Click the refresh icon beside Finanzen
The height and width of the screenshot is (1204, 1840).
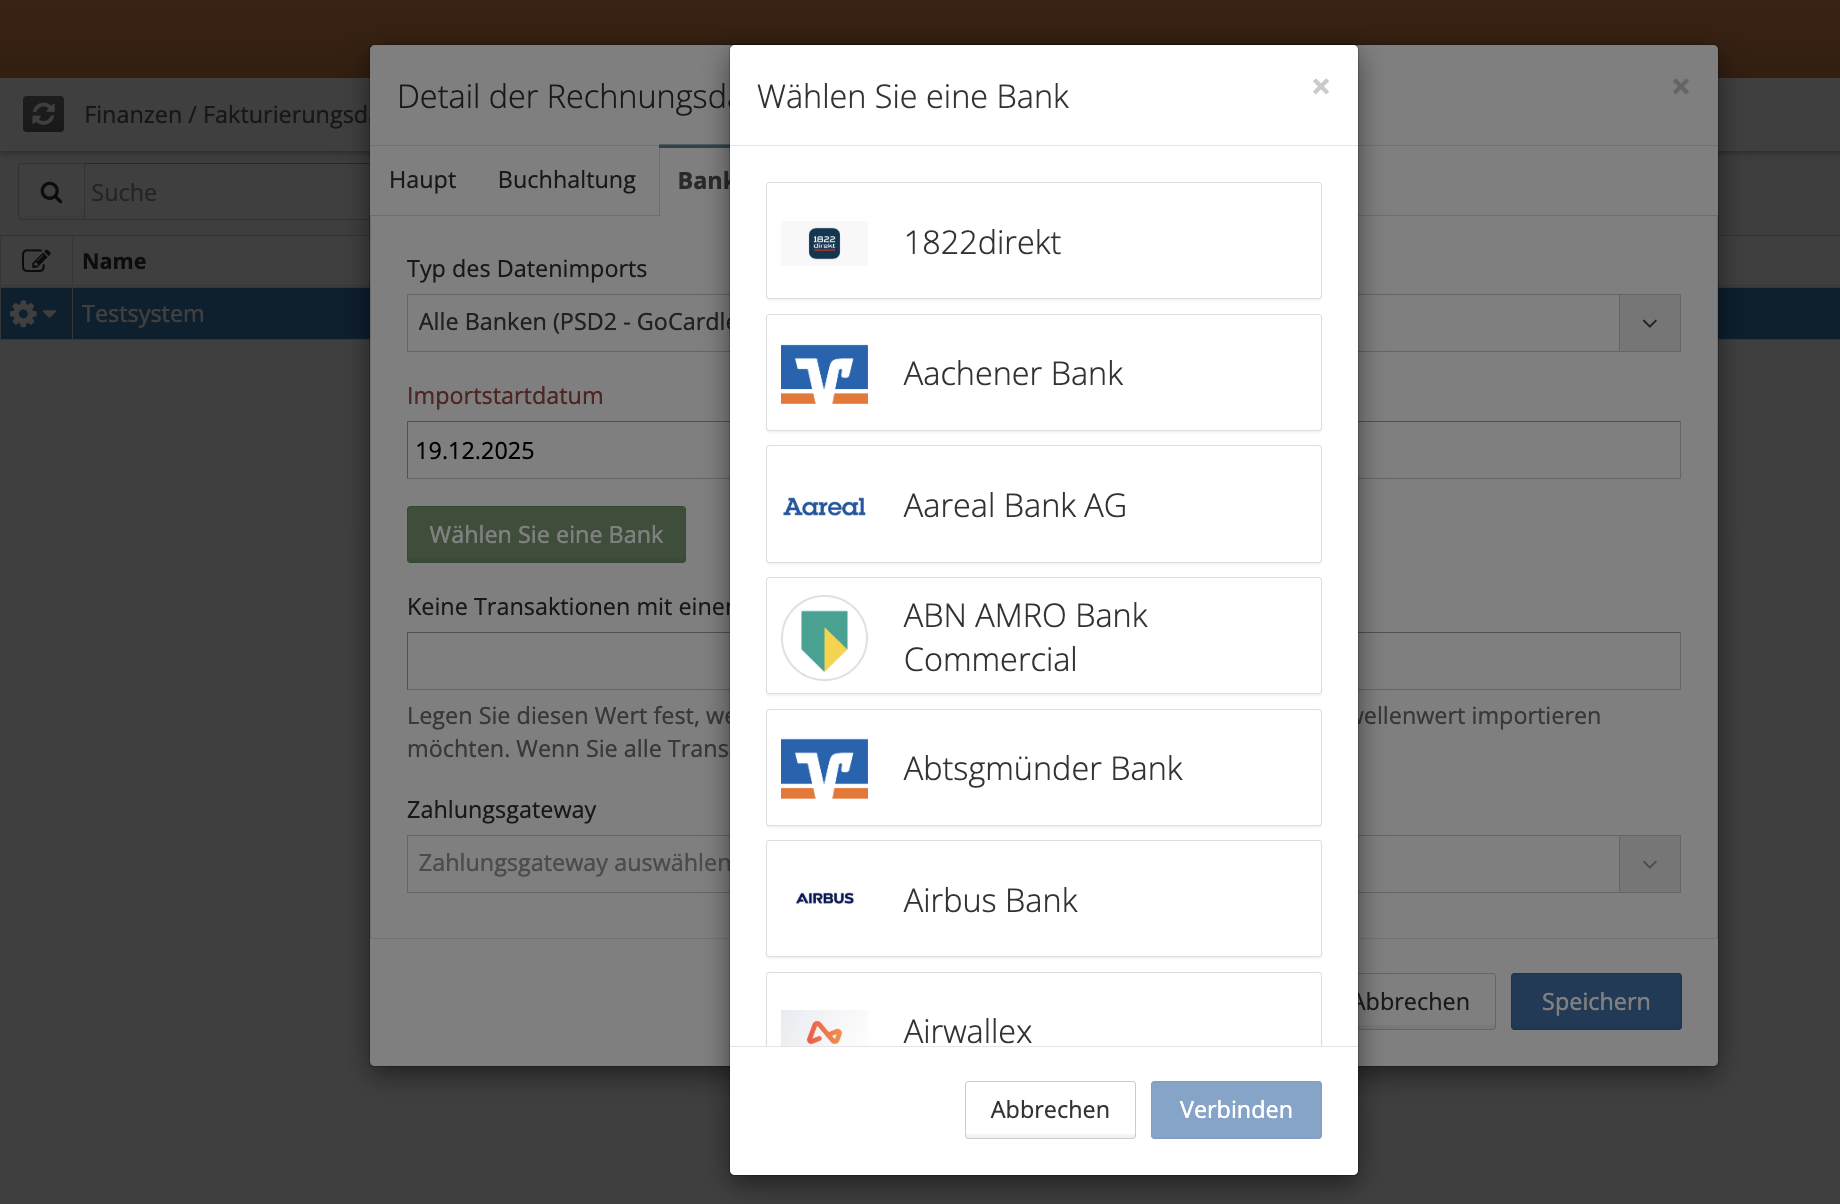click(x=43, y=114)
